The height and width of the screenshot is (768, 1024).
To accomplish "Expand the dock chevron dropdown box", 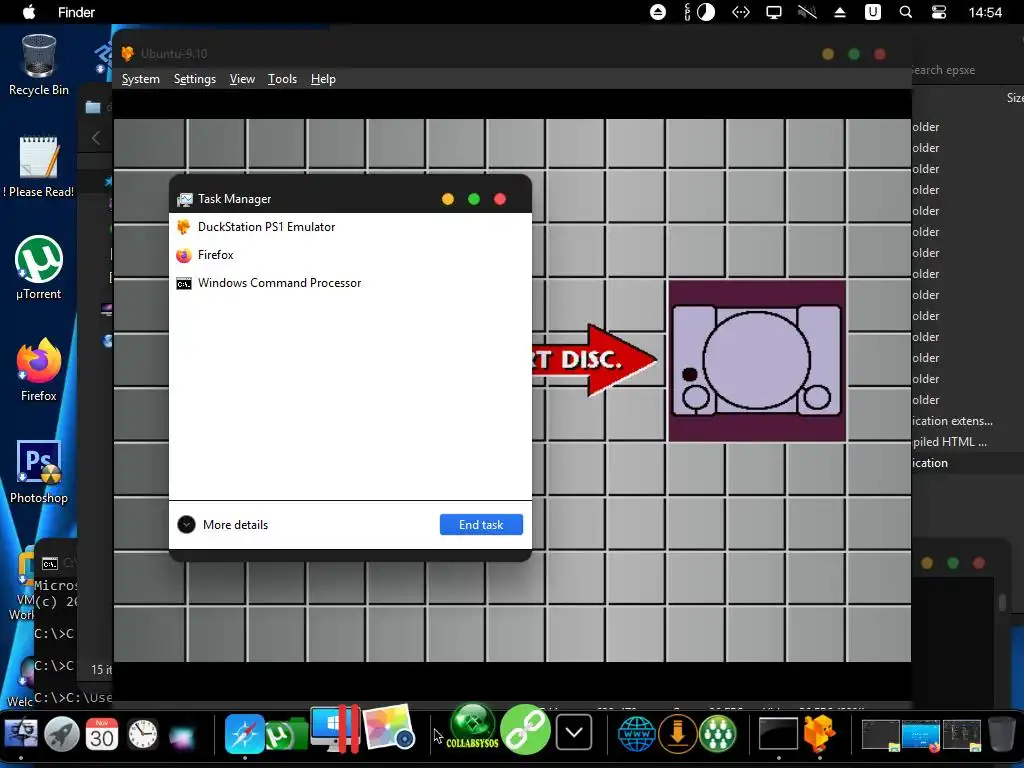I will click(574, 733).
